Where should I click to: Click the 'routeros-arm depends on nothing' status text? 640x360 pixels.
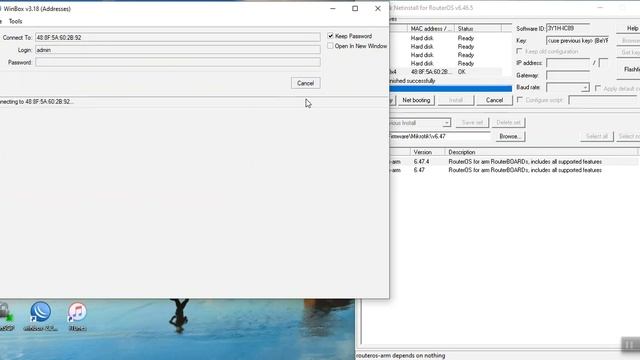(x=400, y=356)
